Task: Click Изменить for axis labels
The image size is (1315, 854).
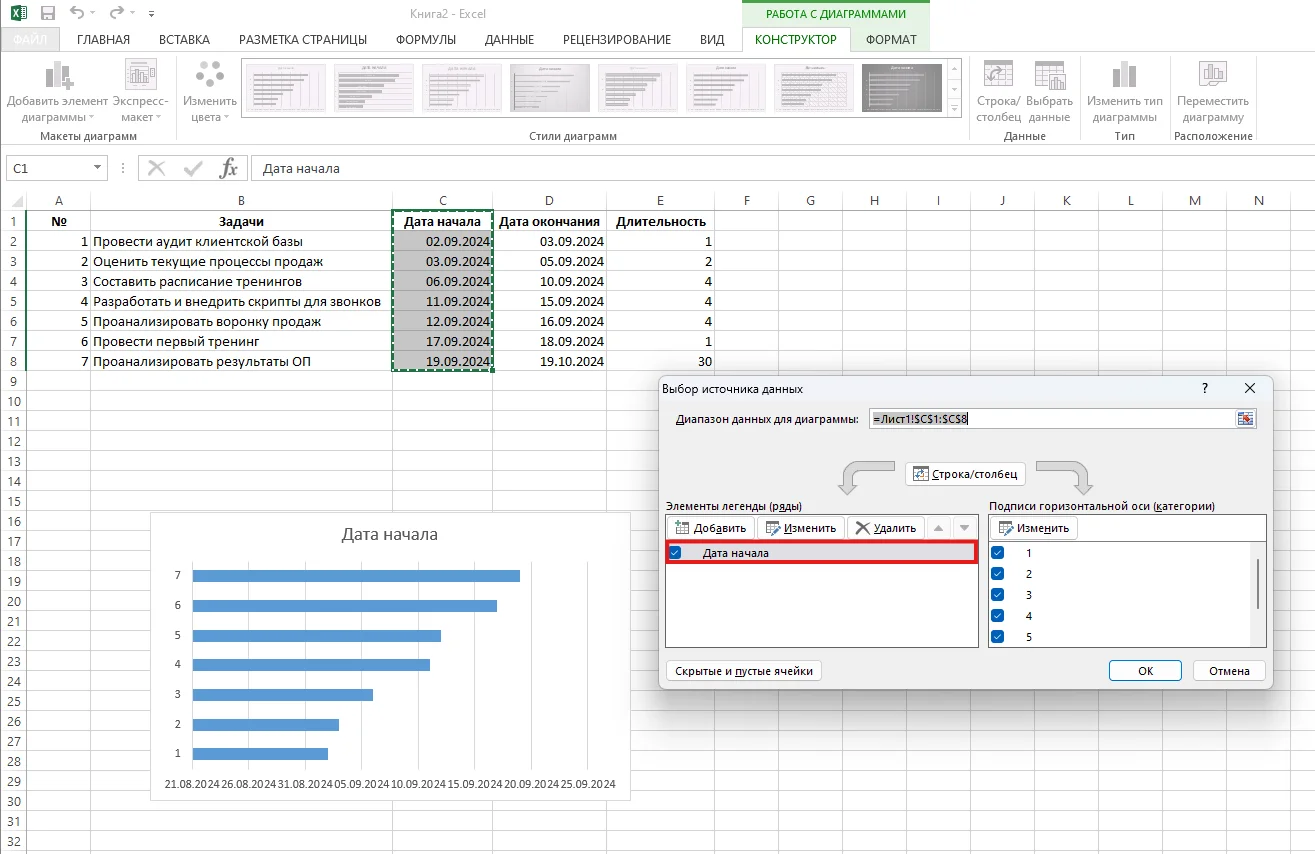Action: (x=1034, y=528)
